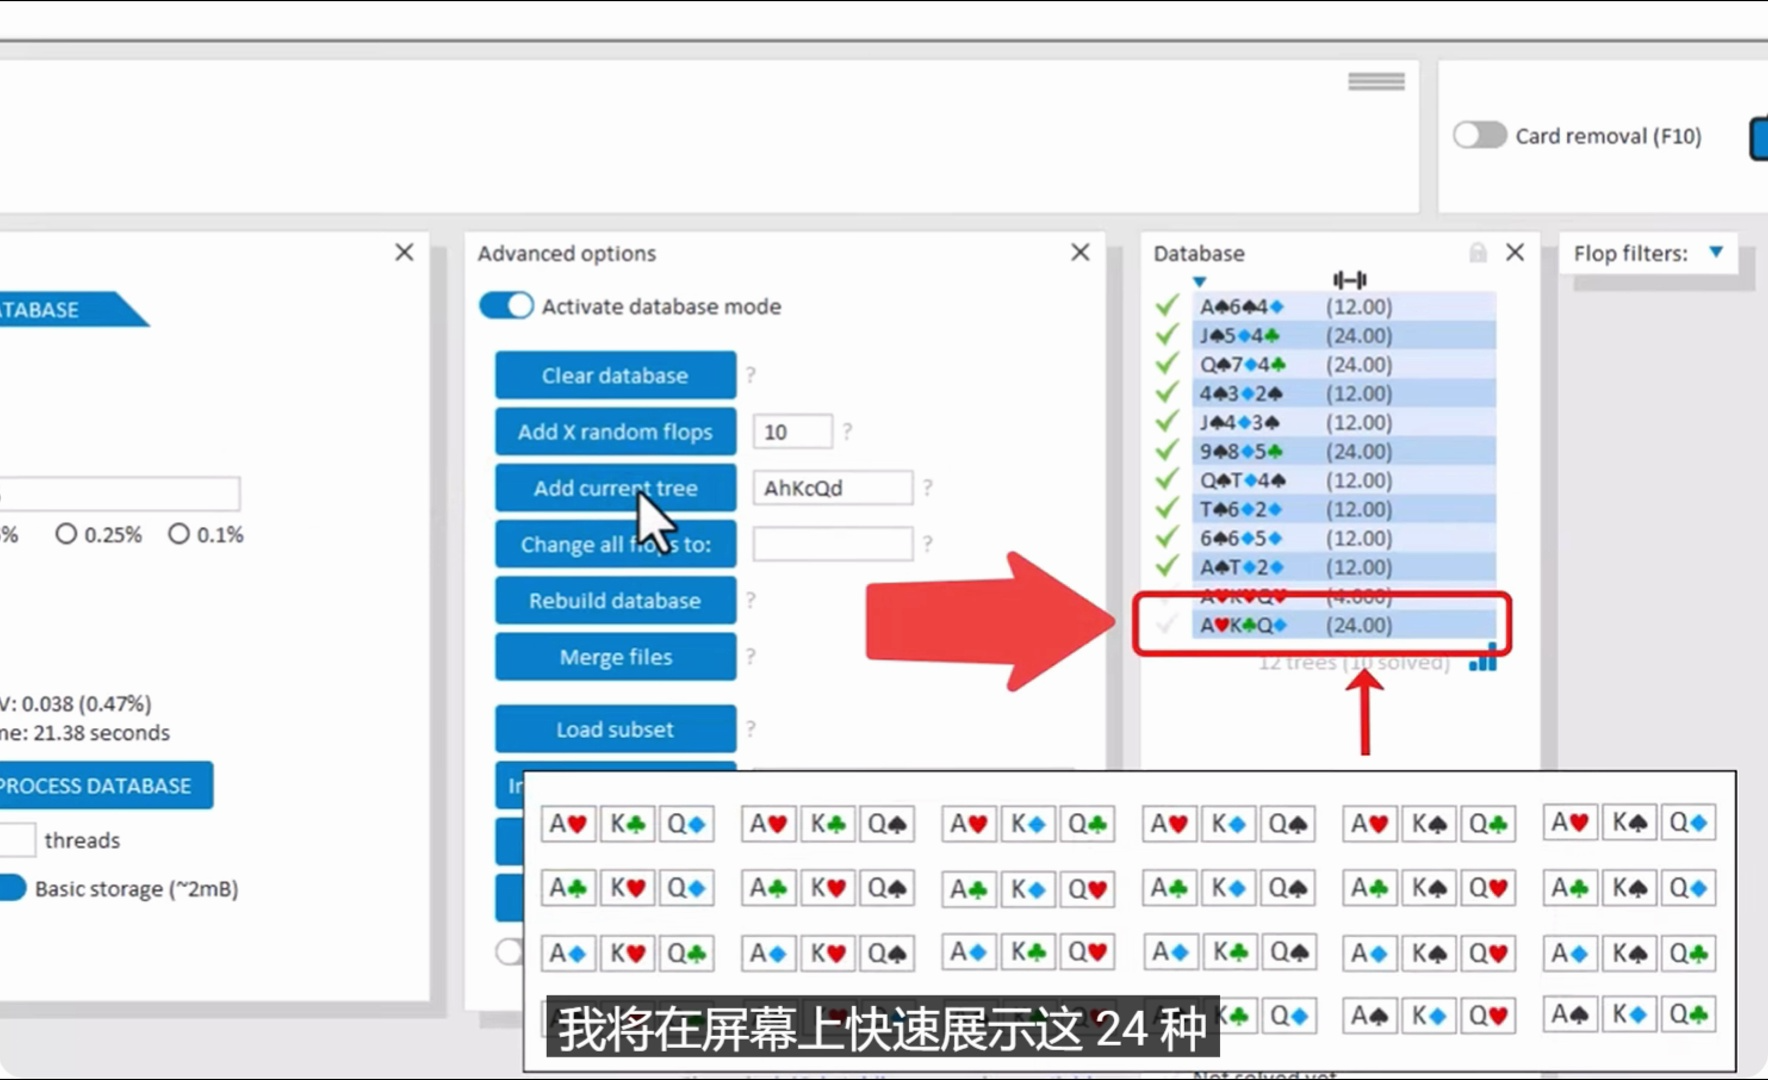The image size is (1768, 1080).
Task: Click the green checkmark of the J43 flop
Action: pyautogui.click(x=1166, y=421)
